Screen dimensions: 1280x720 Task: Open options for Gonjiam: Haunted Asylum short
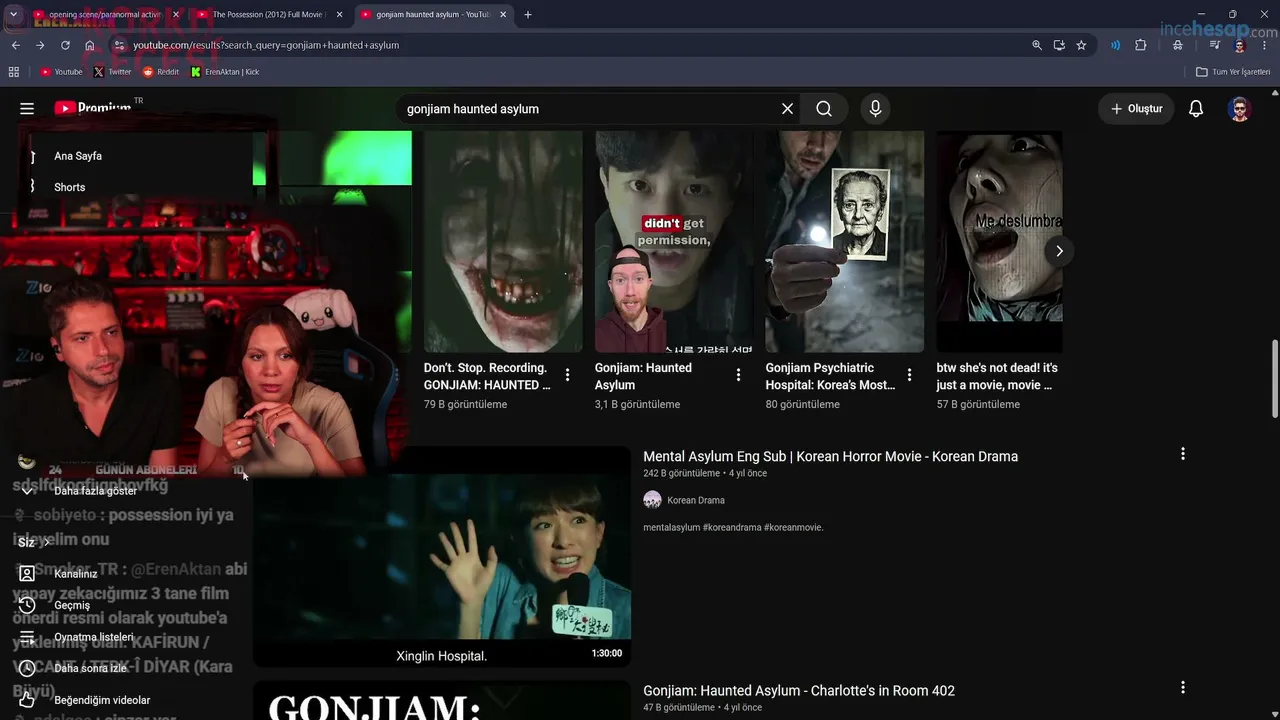point(739,375)
